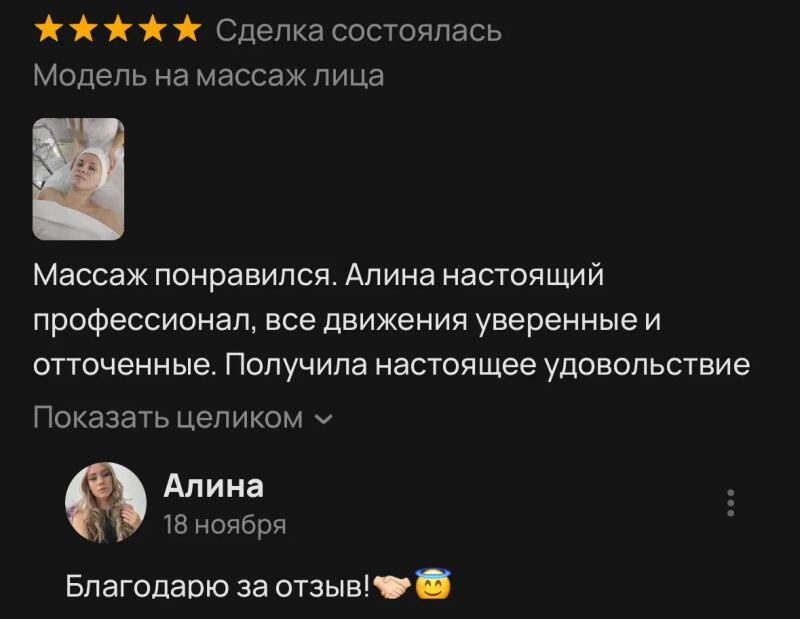Click the review line ending with 'удовольствие'
Image resolution: width=800 pixels, height=619 pixels.
[x=391, y=365]
